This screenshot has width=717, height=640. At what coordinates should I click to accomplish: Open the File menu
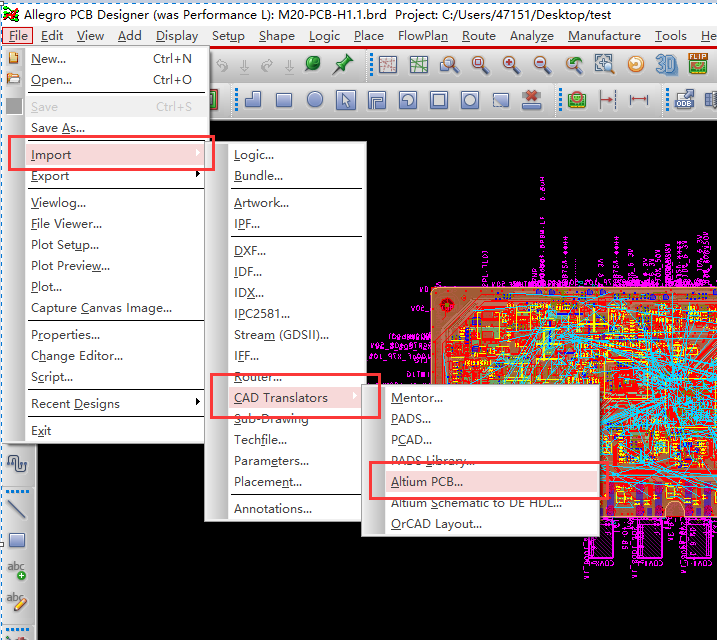18,36
